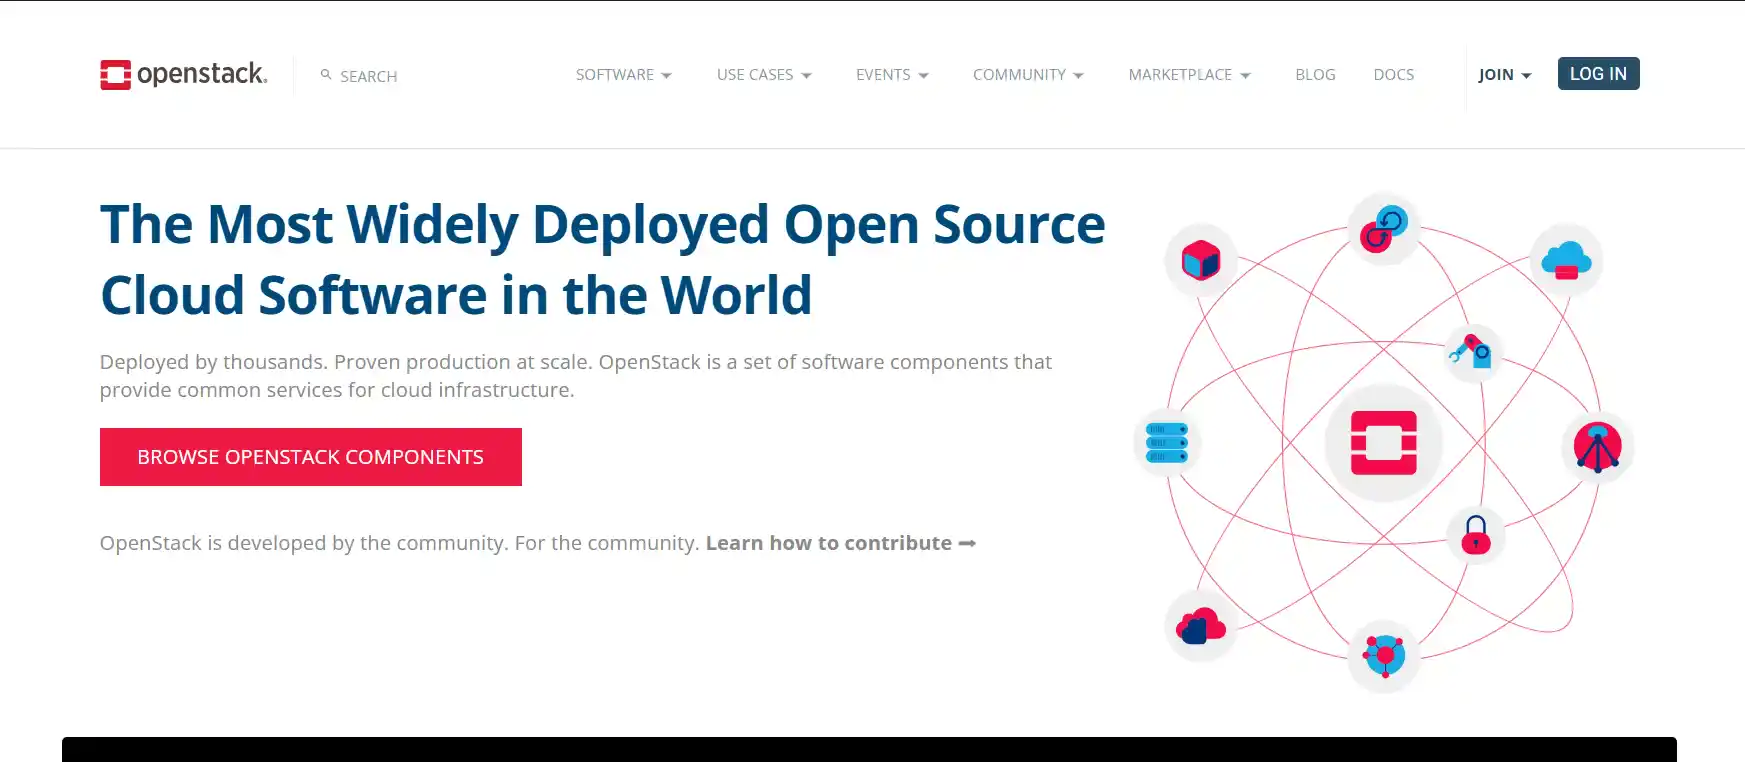Click the robotic arm icon
The height and width of the screenshot is (762, 1745).
tap(1471, 351)
